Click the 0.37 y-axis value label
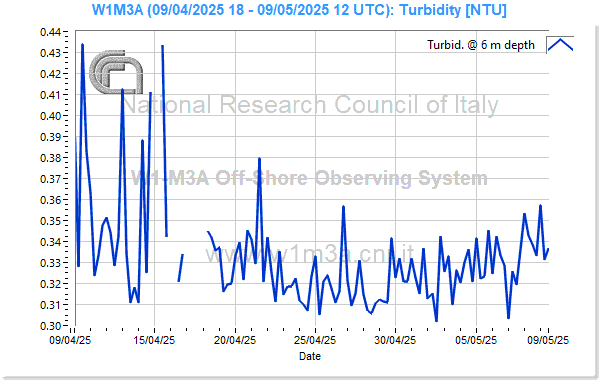600x381 pixels. [x=51, y=179]
